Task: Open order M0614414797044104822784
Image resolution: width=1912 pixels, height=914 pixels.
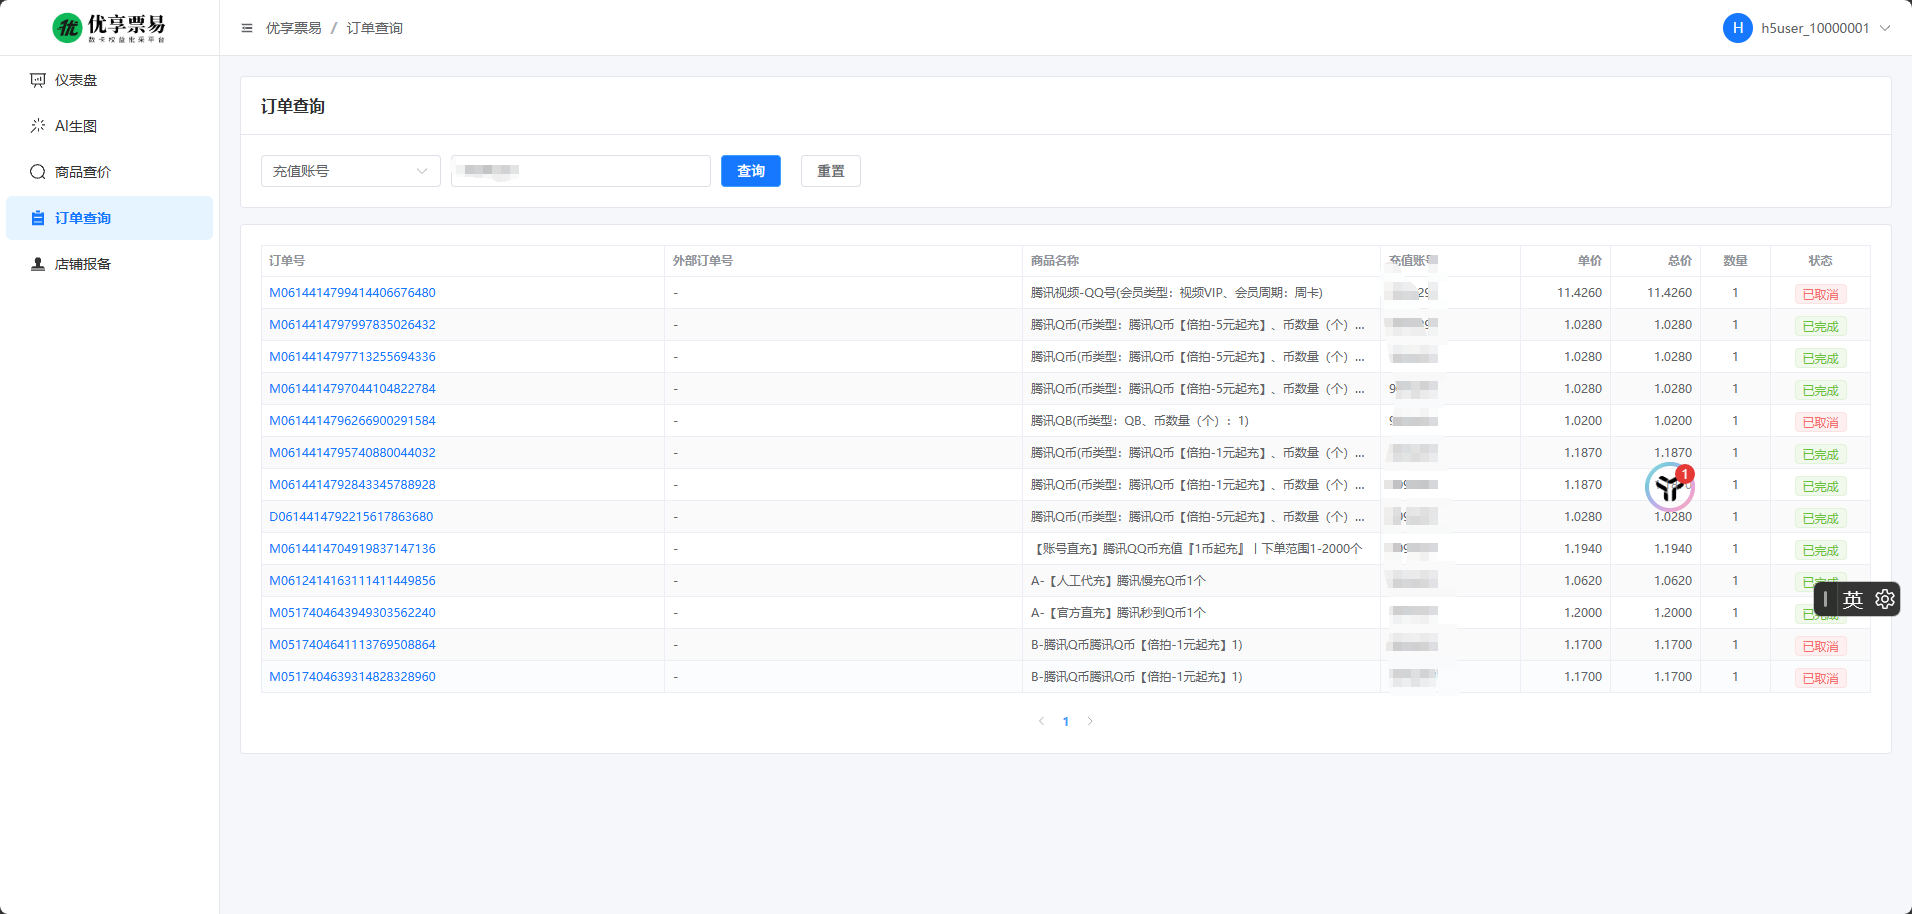Action: (x=352, y=389)
